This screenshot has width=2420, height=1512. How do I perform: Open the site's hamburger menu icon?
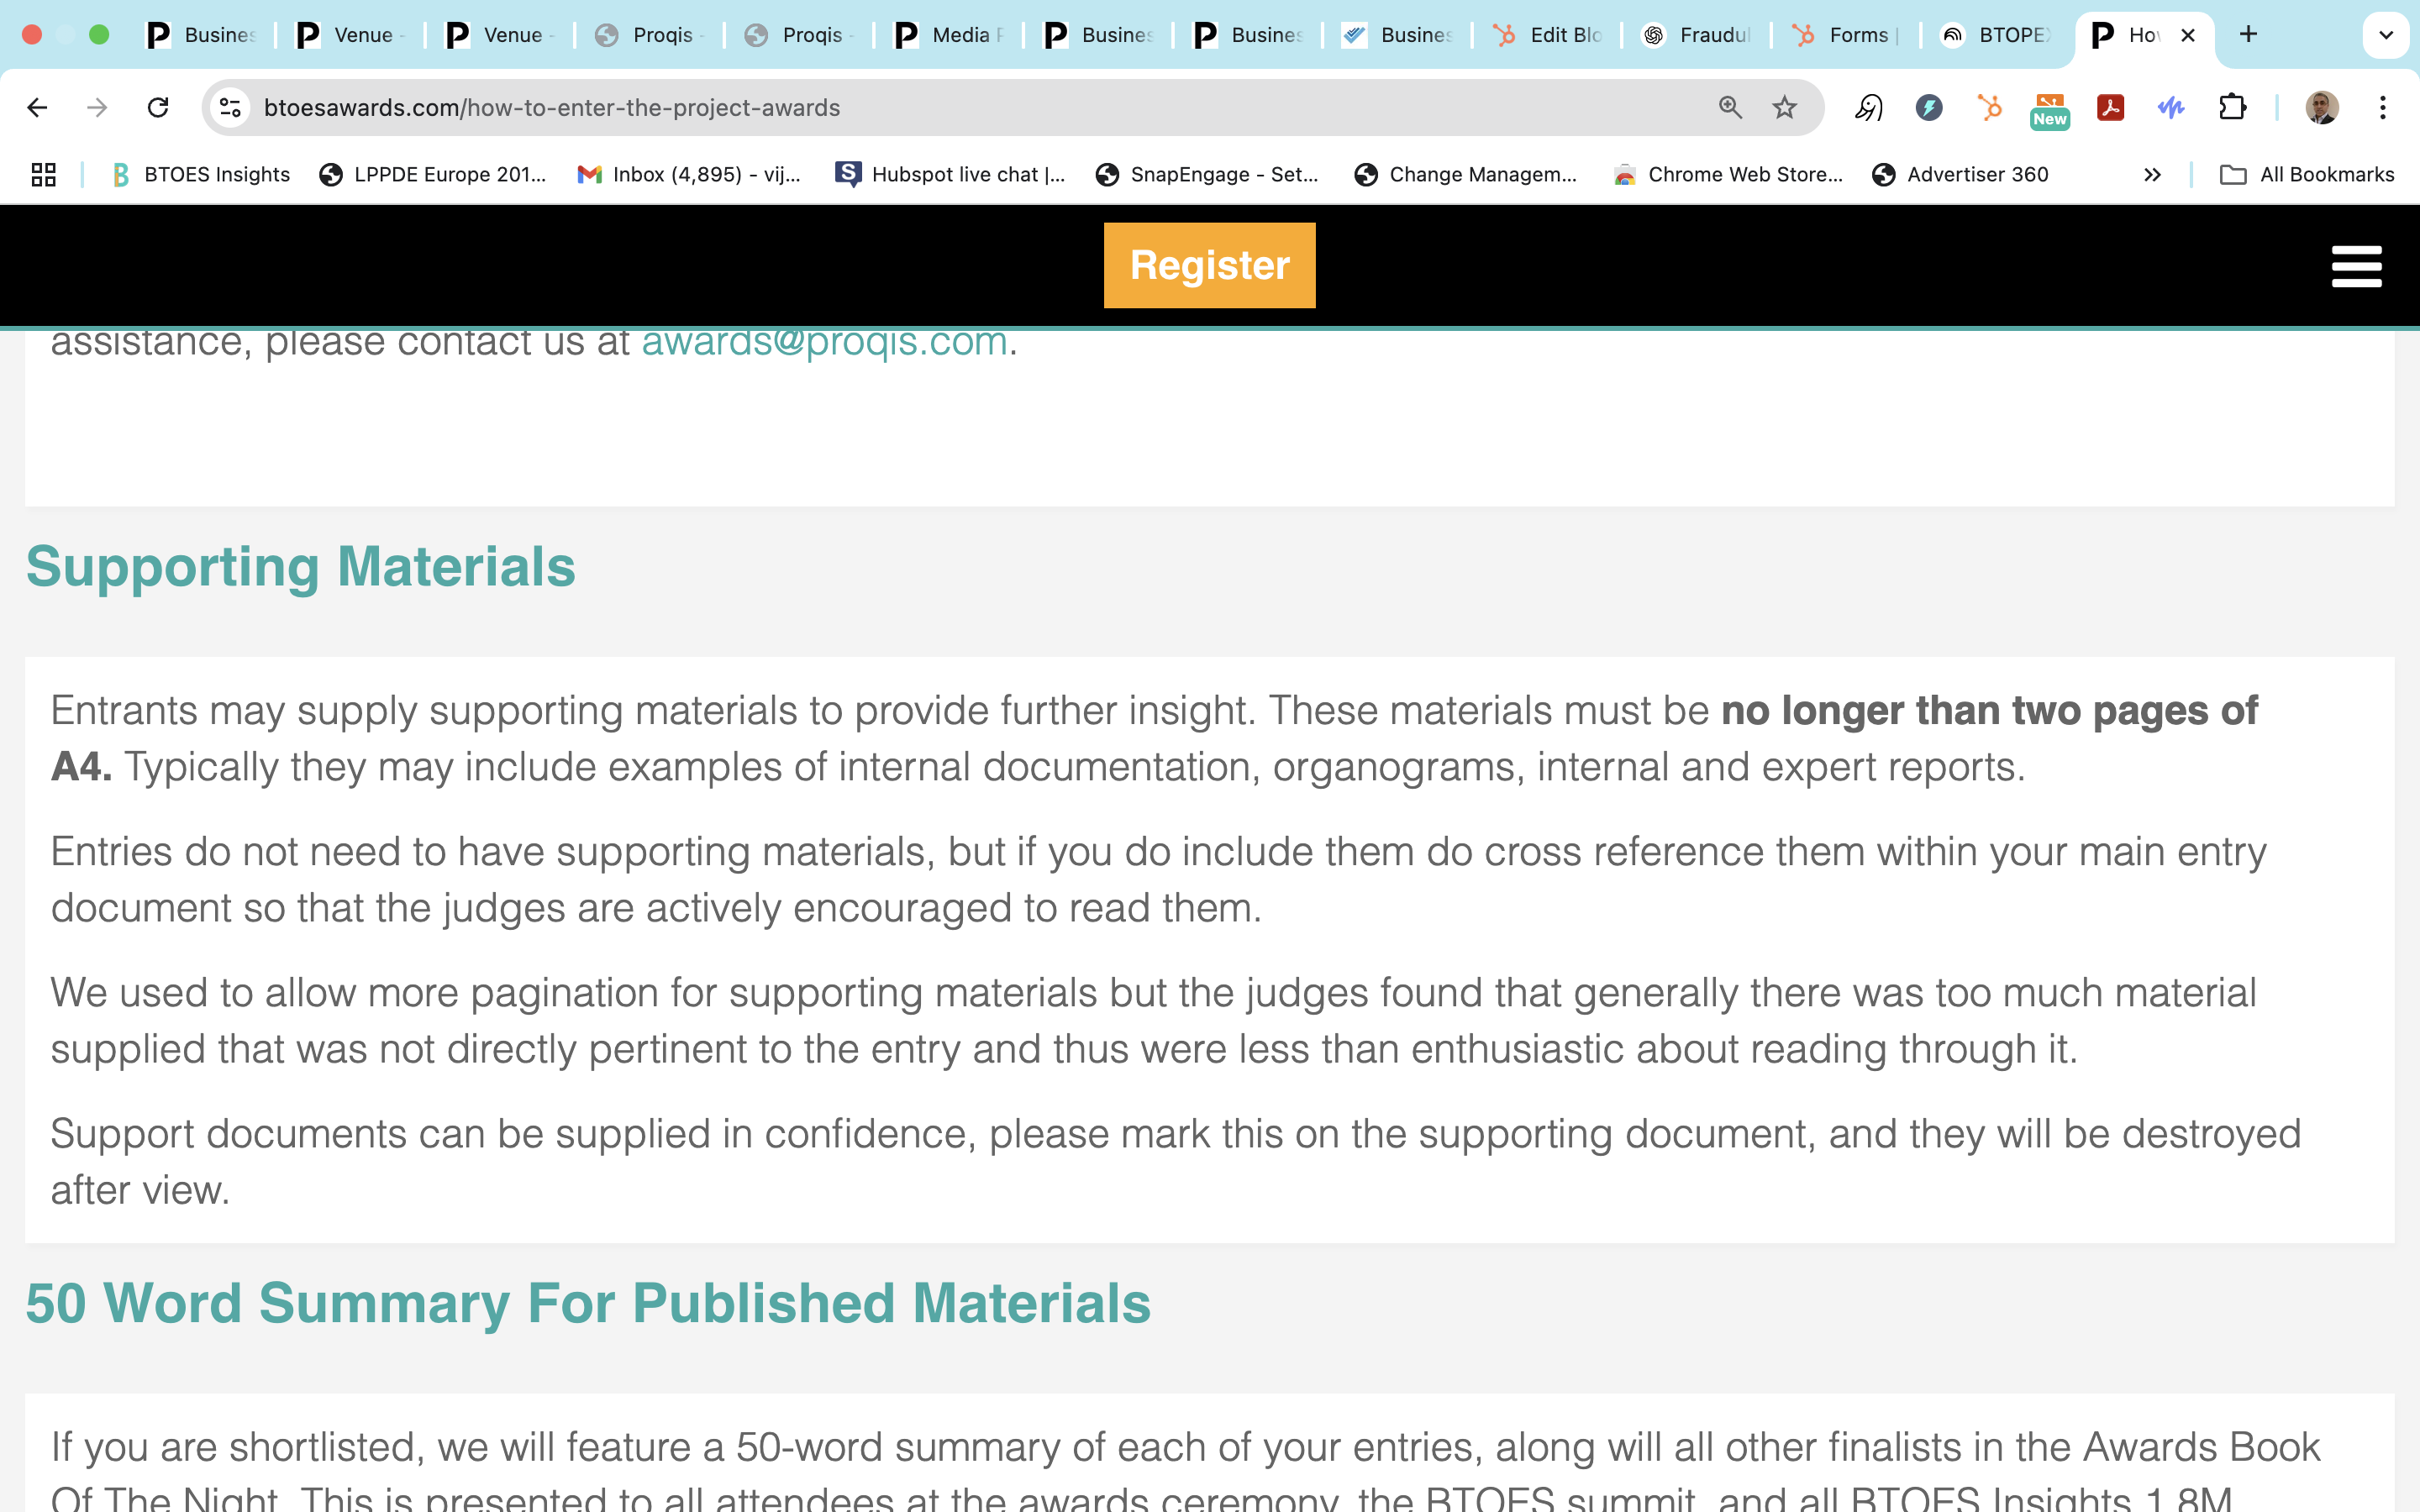tap(2356, 266)
